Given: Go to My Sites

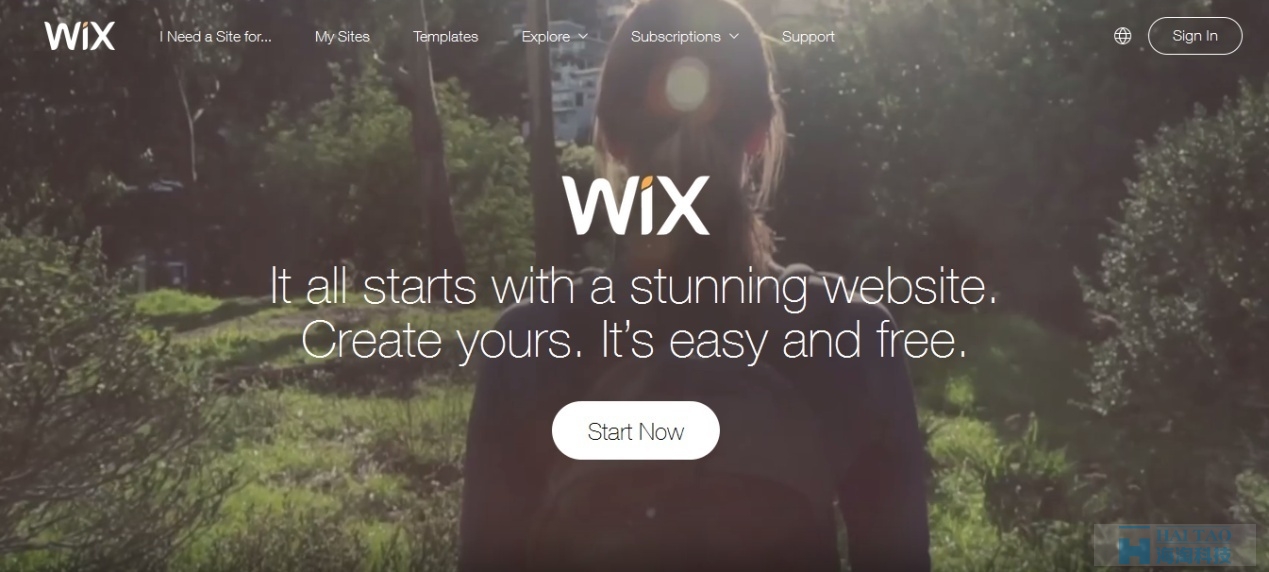Looking at the screenshot, I should [x=342, y=36].
